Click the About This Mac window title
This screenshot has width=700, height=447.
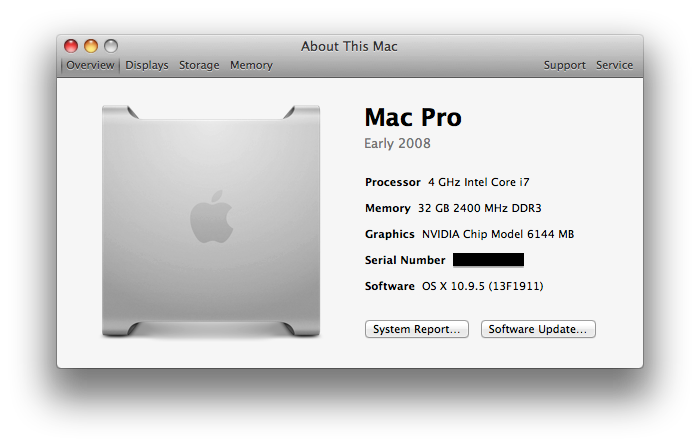(x=349, y=46)
